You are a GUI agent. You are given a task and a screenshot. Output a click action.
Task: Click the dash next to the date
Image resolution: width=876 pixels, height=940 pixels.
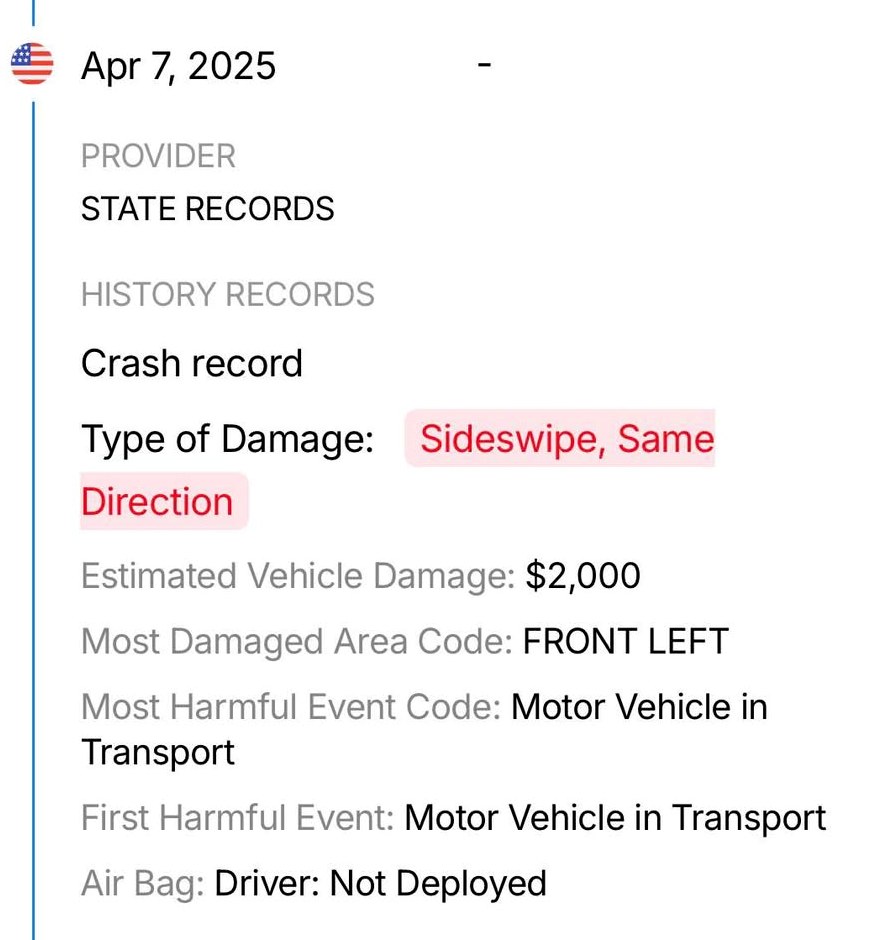(x=484, y=64)
